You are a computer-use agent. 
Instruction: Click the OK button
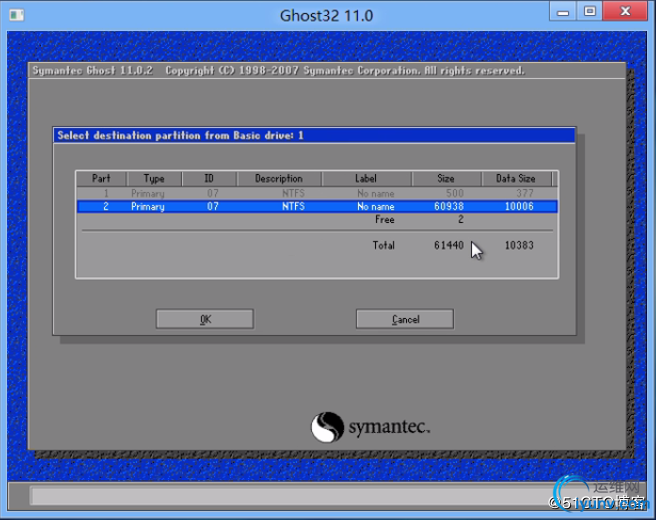[x=205, y=319]
